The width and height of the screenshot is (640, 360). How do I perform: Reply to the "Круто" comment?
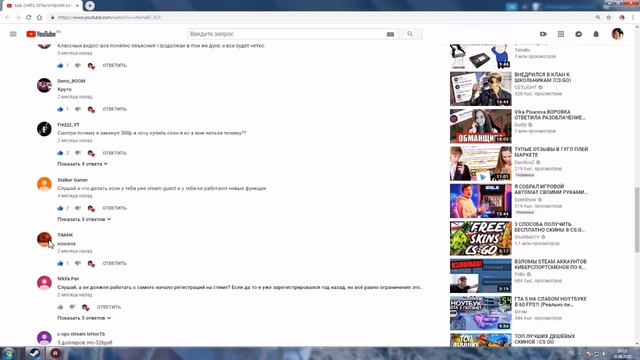114,109
